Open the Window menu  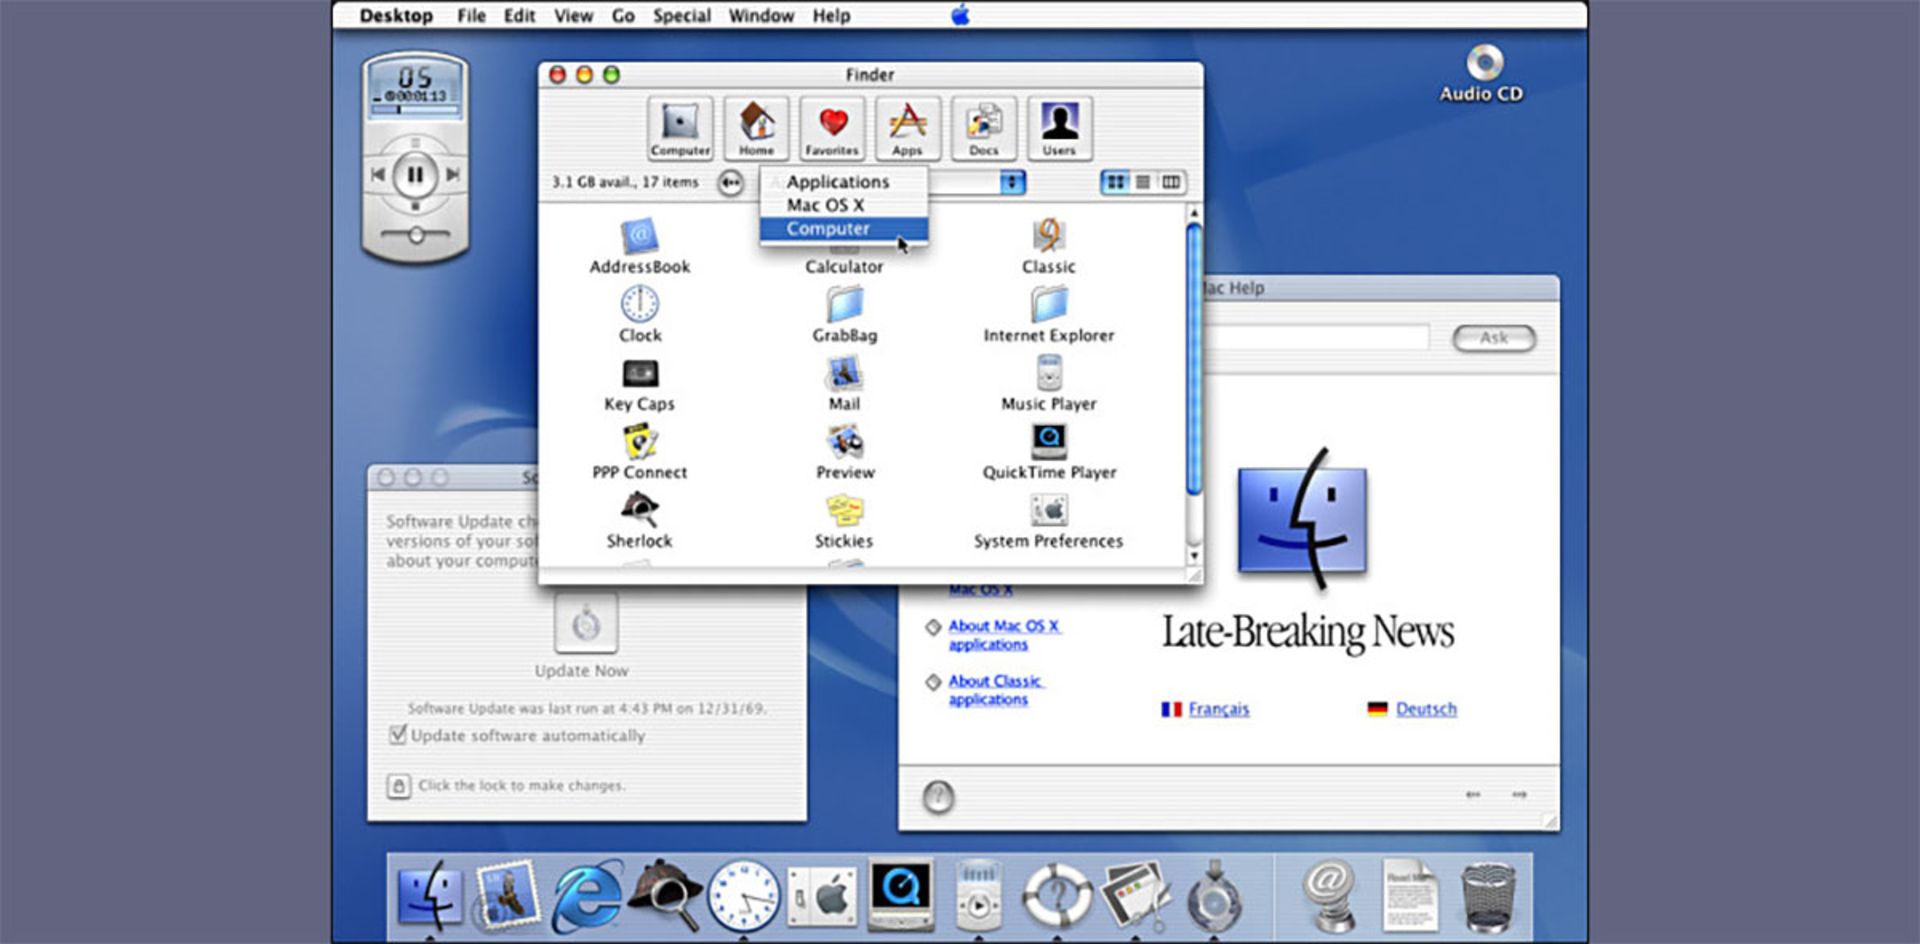pyautogui.click(x=761, y=15)
